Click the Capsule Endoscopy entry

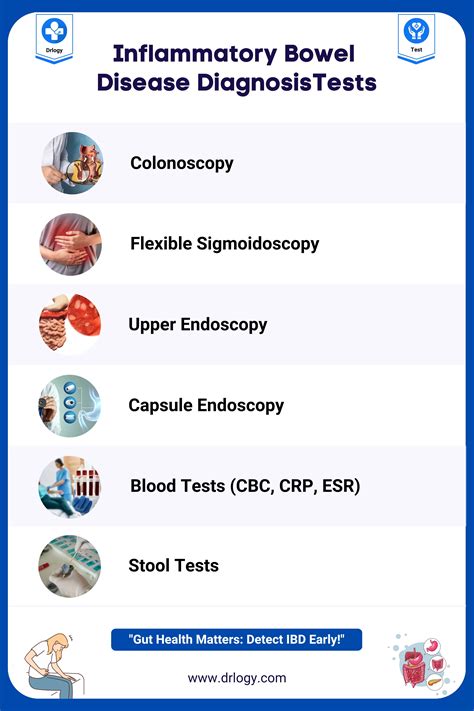pyautogui.click(x=206, y=406)
